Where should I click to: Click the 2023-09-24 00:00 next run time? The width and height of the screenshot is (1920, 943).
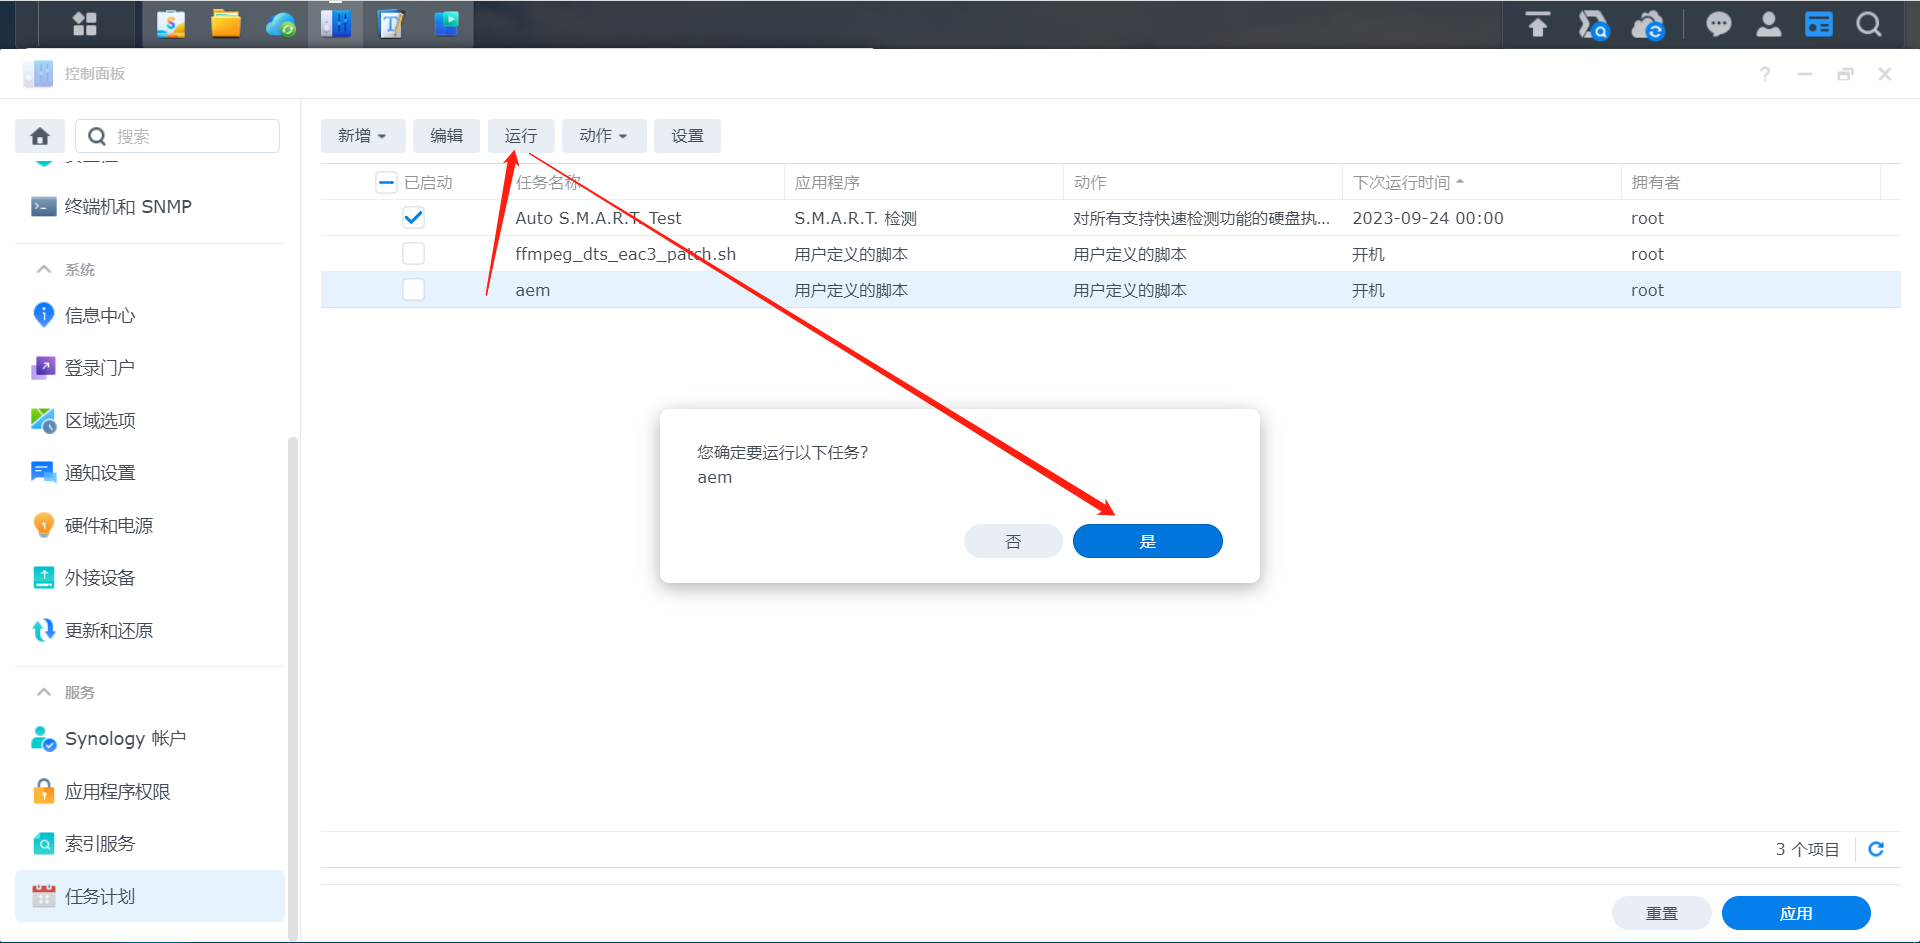tap(1428, 218)
